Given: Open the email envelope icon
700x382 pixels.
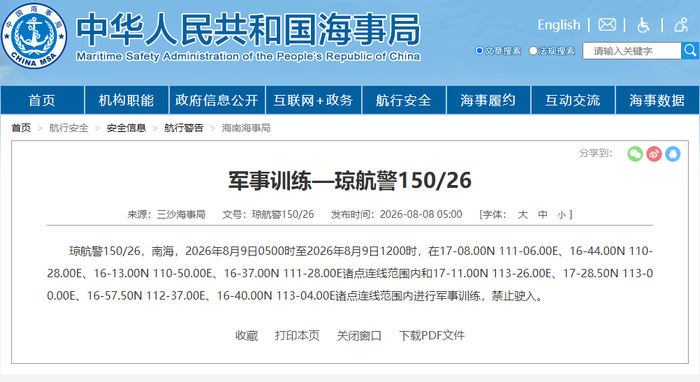Looking at the screenshot, I should pyautogui.click(x=607, y=25).
